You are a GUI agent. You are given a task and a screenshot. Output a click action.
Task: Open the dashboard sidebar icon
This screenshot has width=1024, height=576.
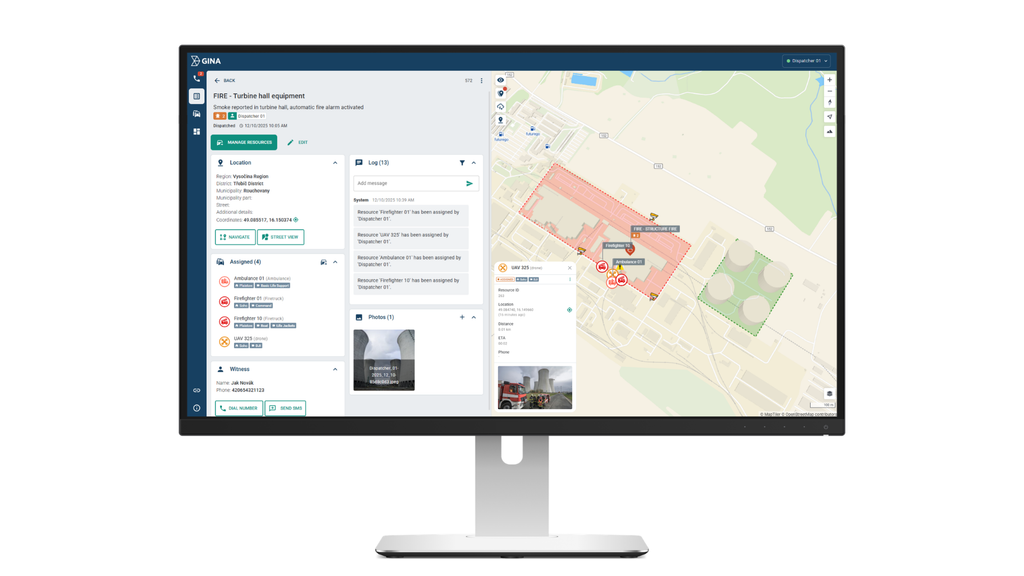coord(197,131)
